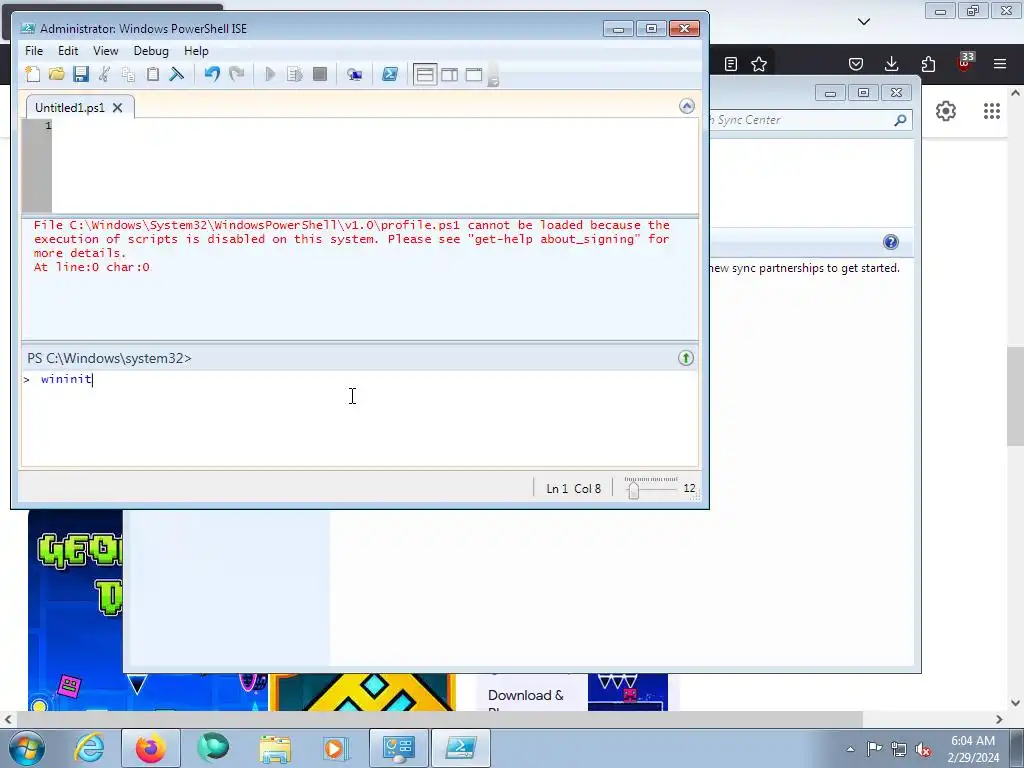The image size is (1024, 768).
Task: Open New Remote PowerShell Tab icon
Action: click(x=355, y=74)
